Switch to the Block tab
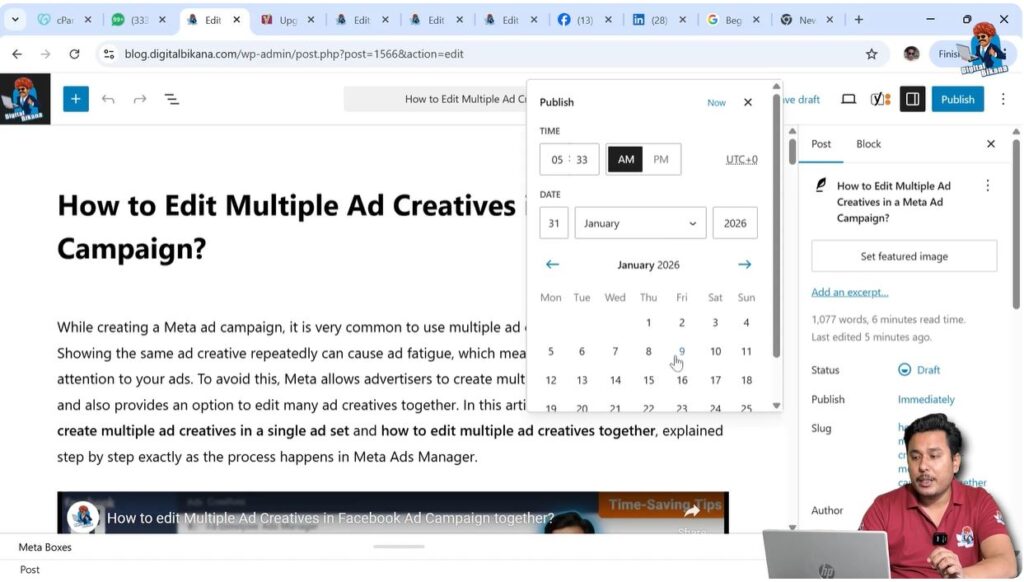The width and height of the screenshot is (1024, 582). coord(868,144)
